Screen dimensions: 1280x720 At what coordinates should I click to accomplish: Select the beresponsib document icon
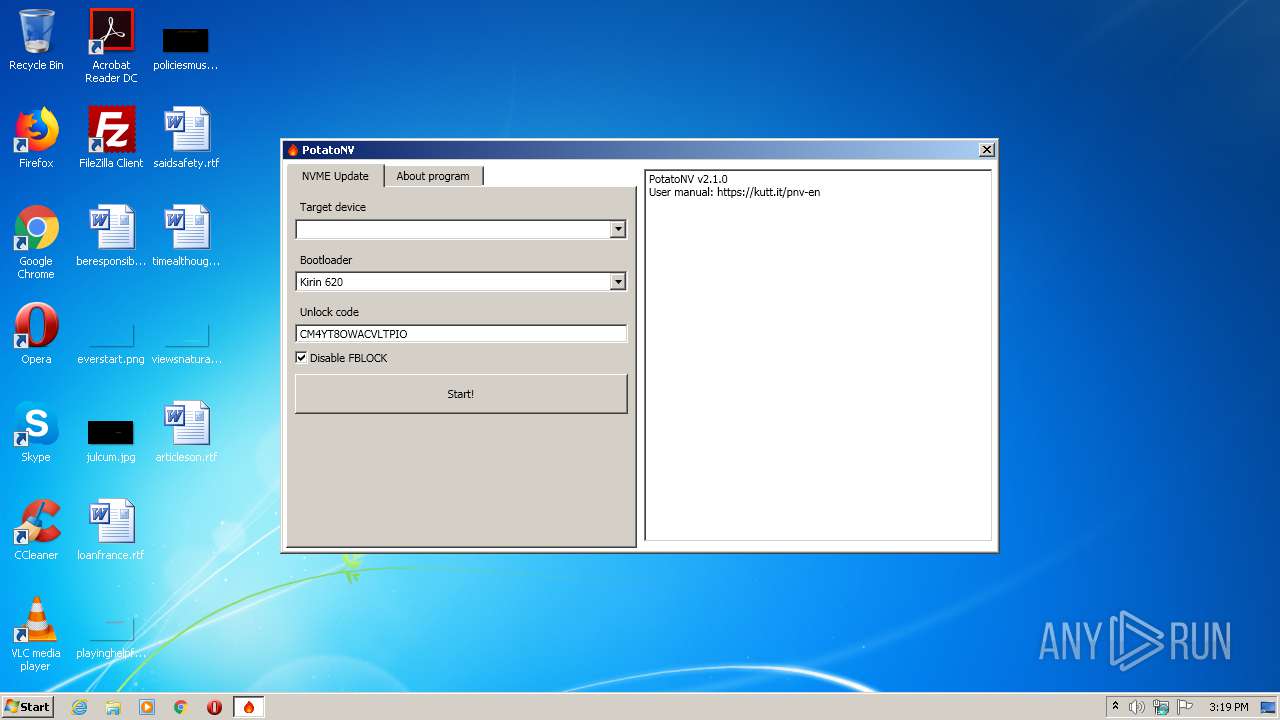pos(111,236)
